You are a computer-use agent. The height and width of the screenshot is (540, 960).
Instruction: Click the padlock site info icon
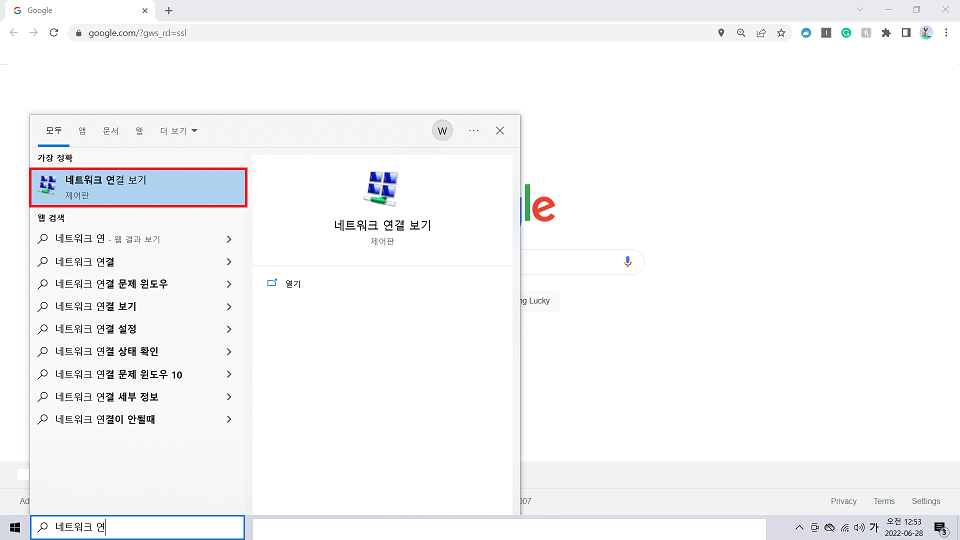[78, 33]
